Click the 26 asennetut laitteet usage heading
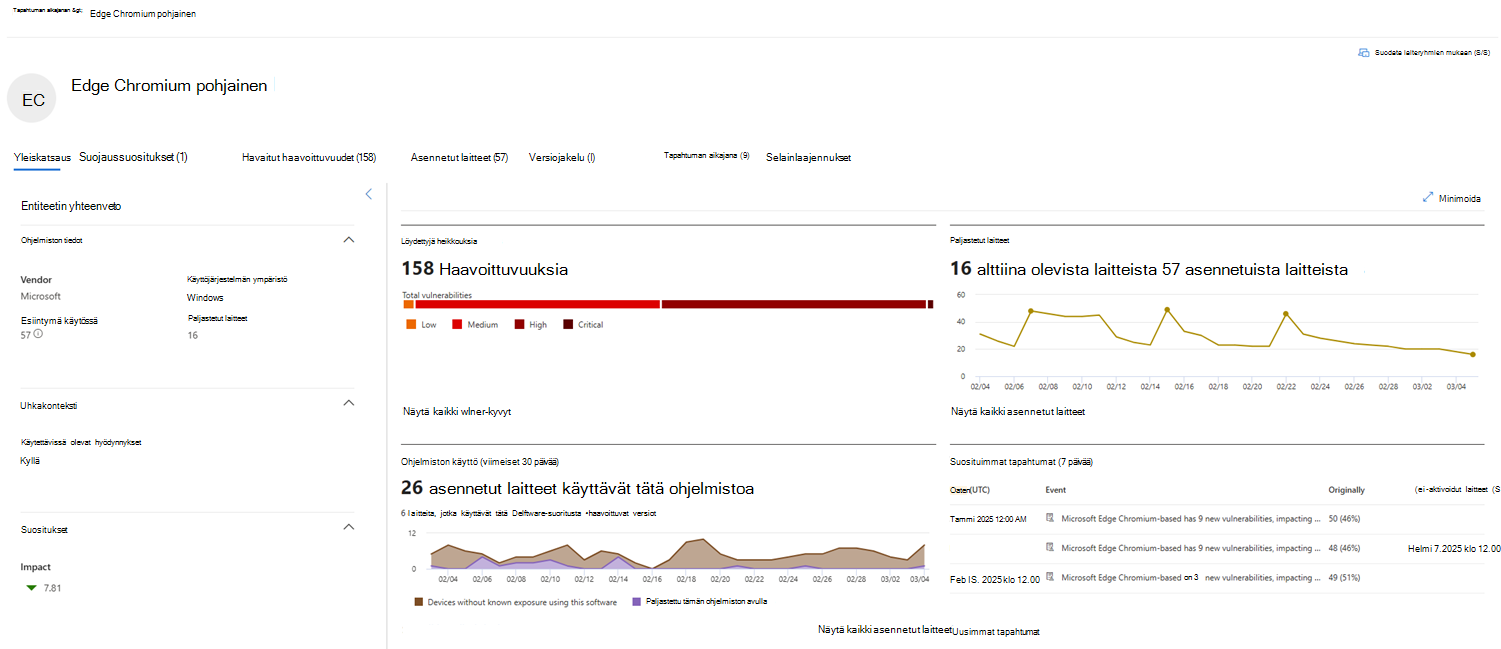 [577, 489]
